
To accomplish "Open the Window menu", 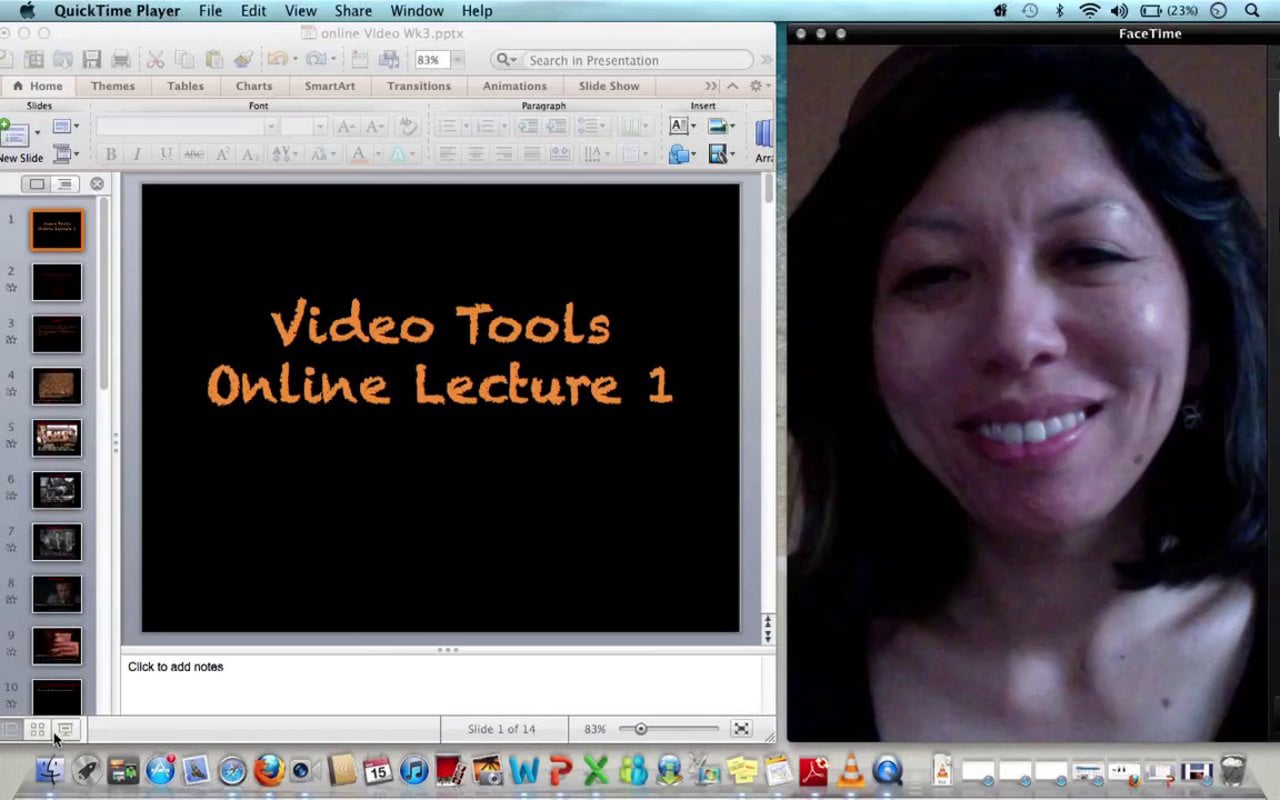I will coord(417,11).
